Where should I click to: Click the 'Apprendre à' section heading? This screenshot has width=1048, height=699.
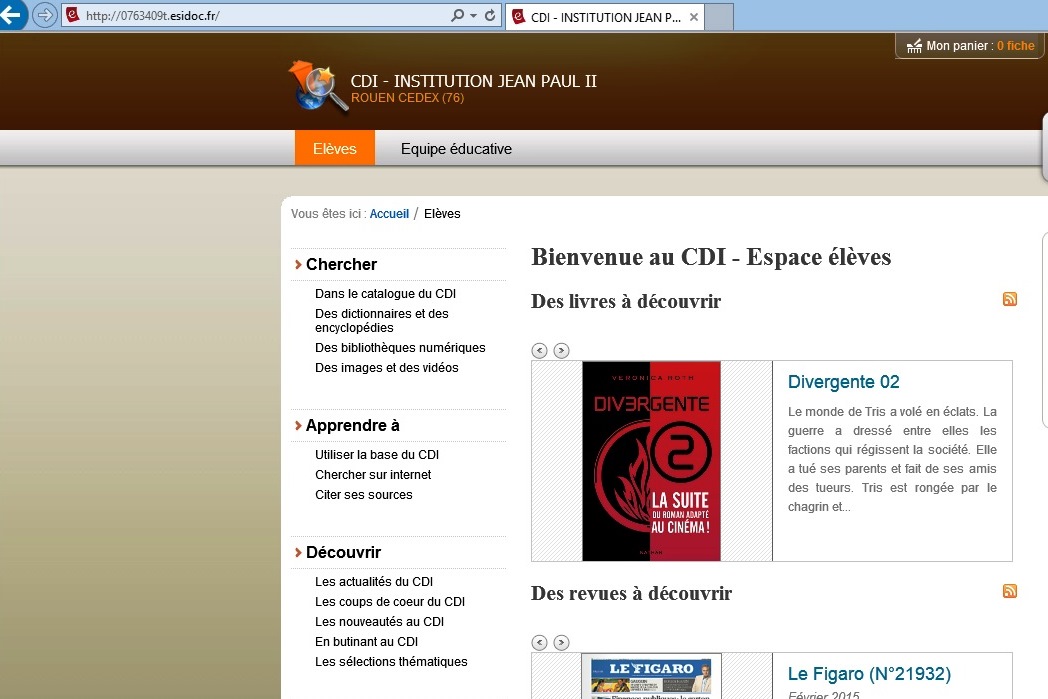click(353, 426)
